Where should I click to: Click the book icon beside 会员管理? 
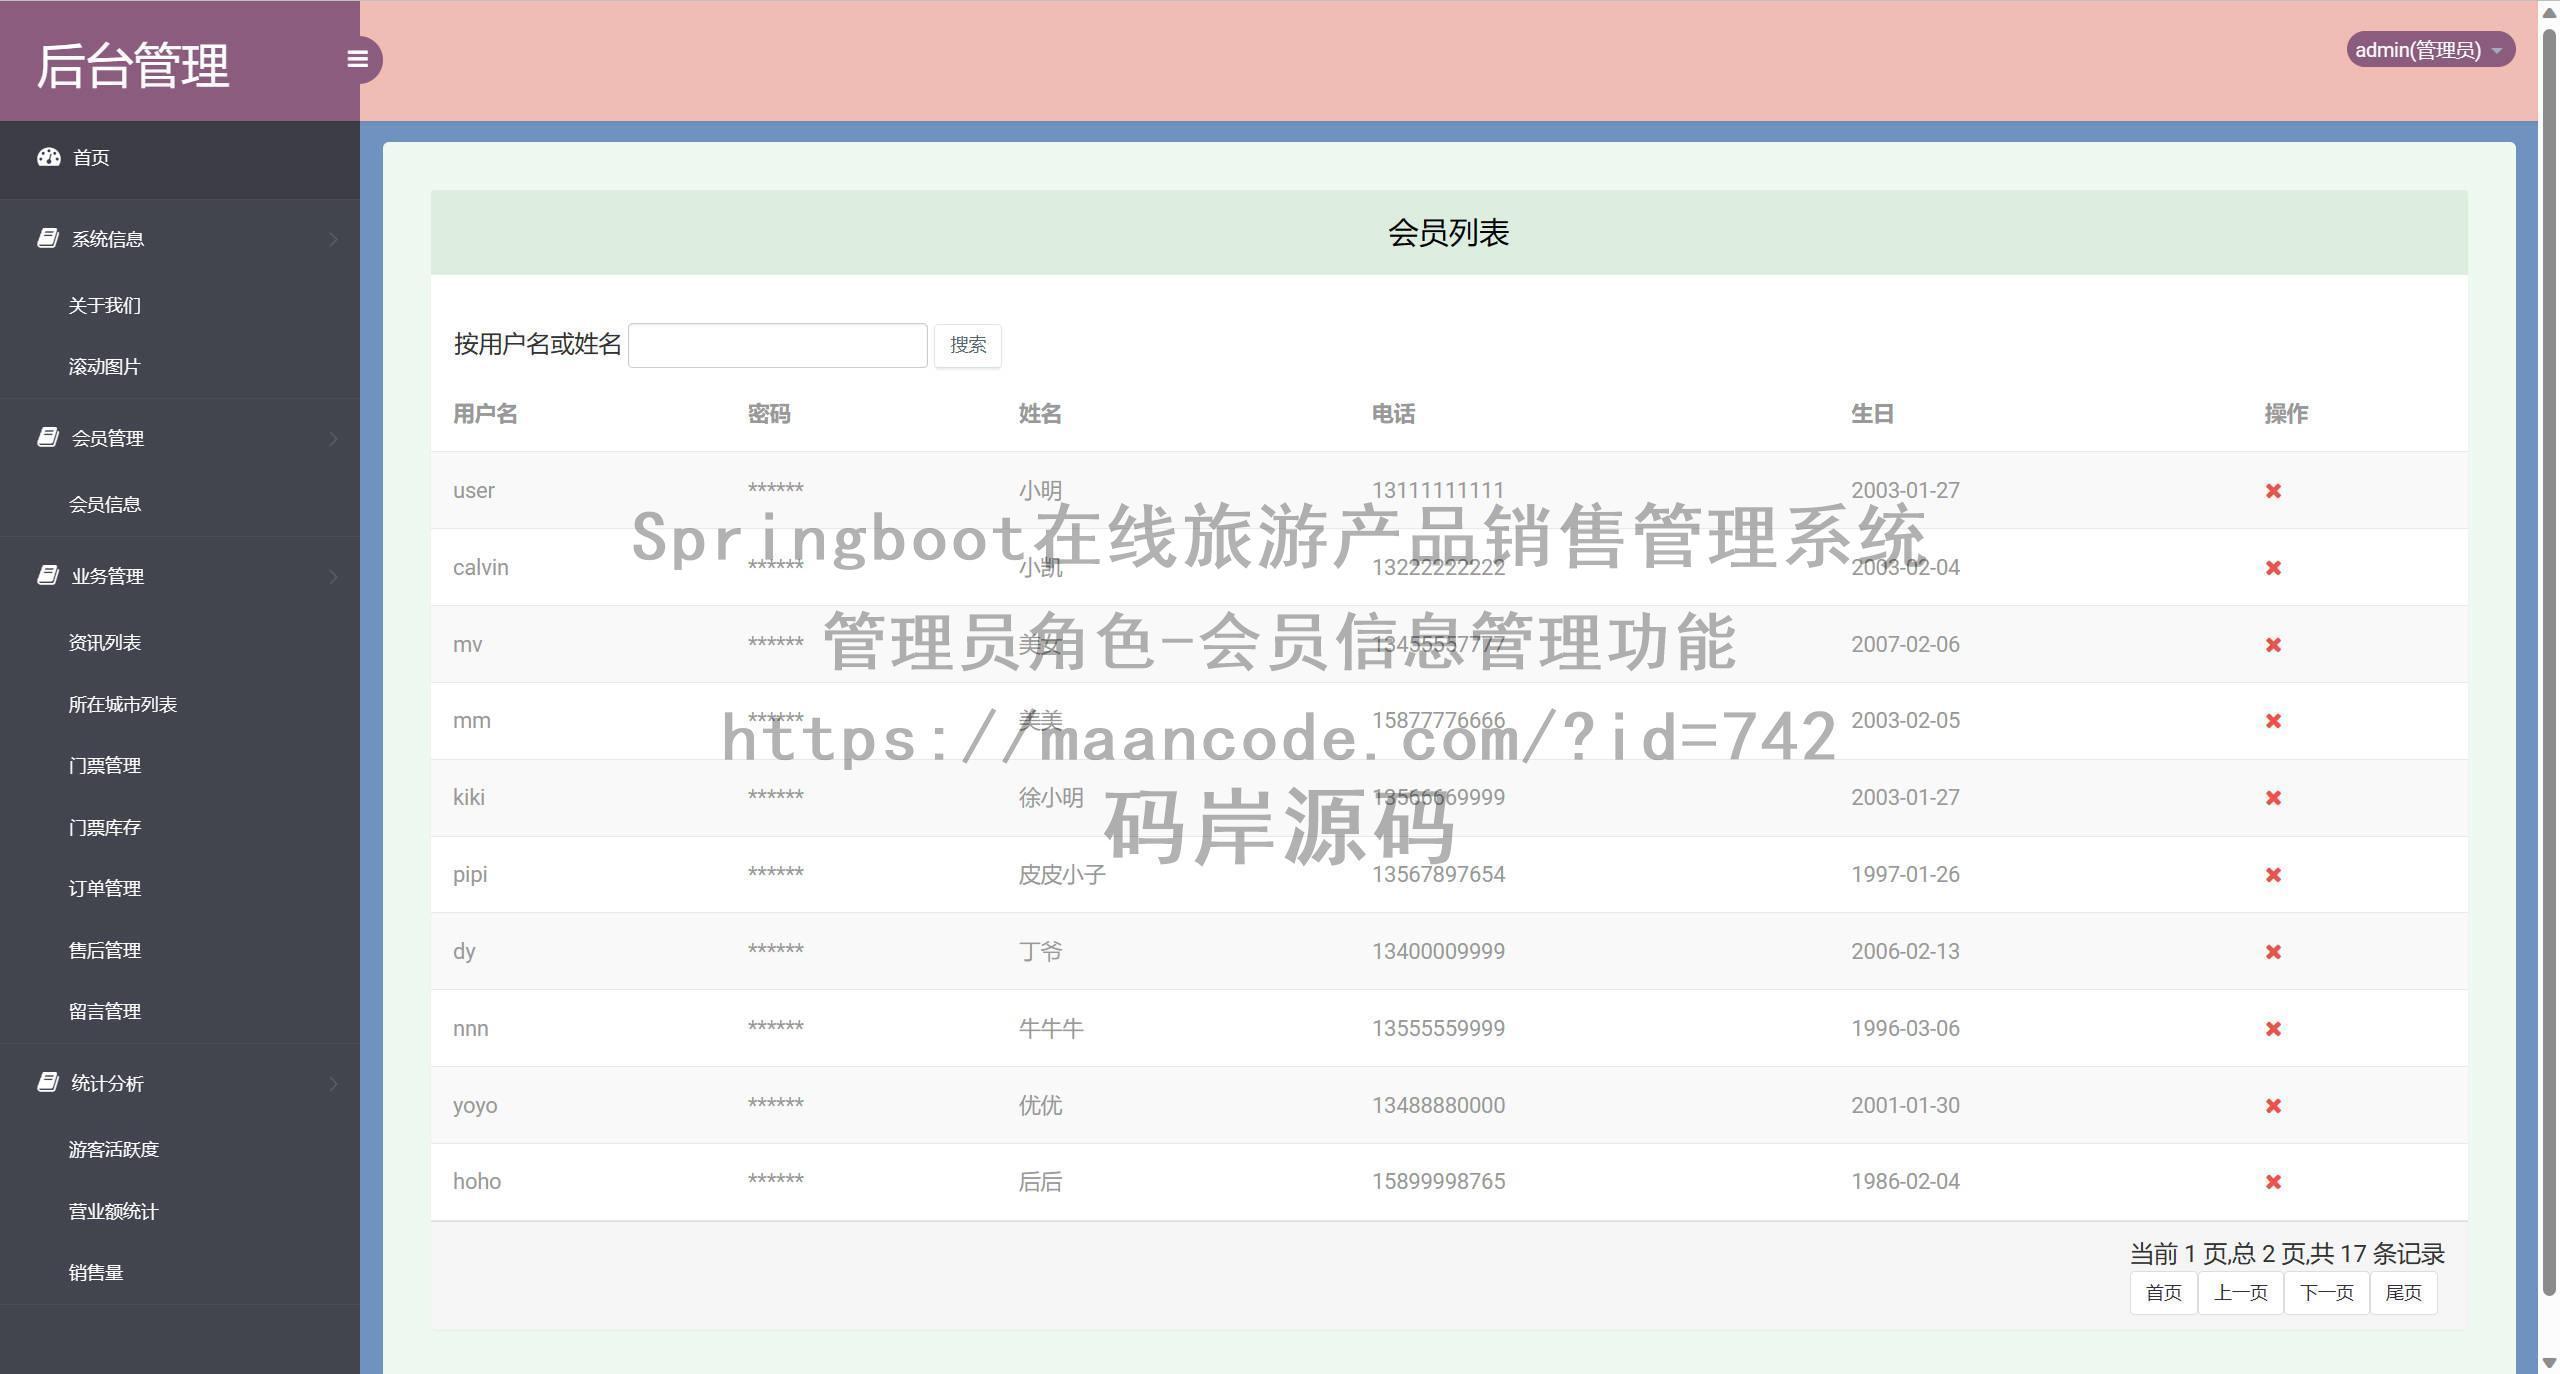47,437
